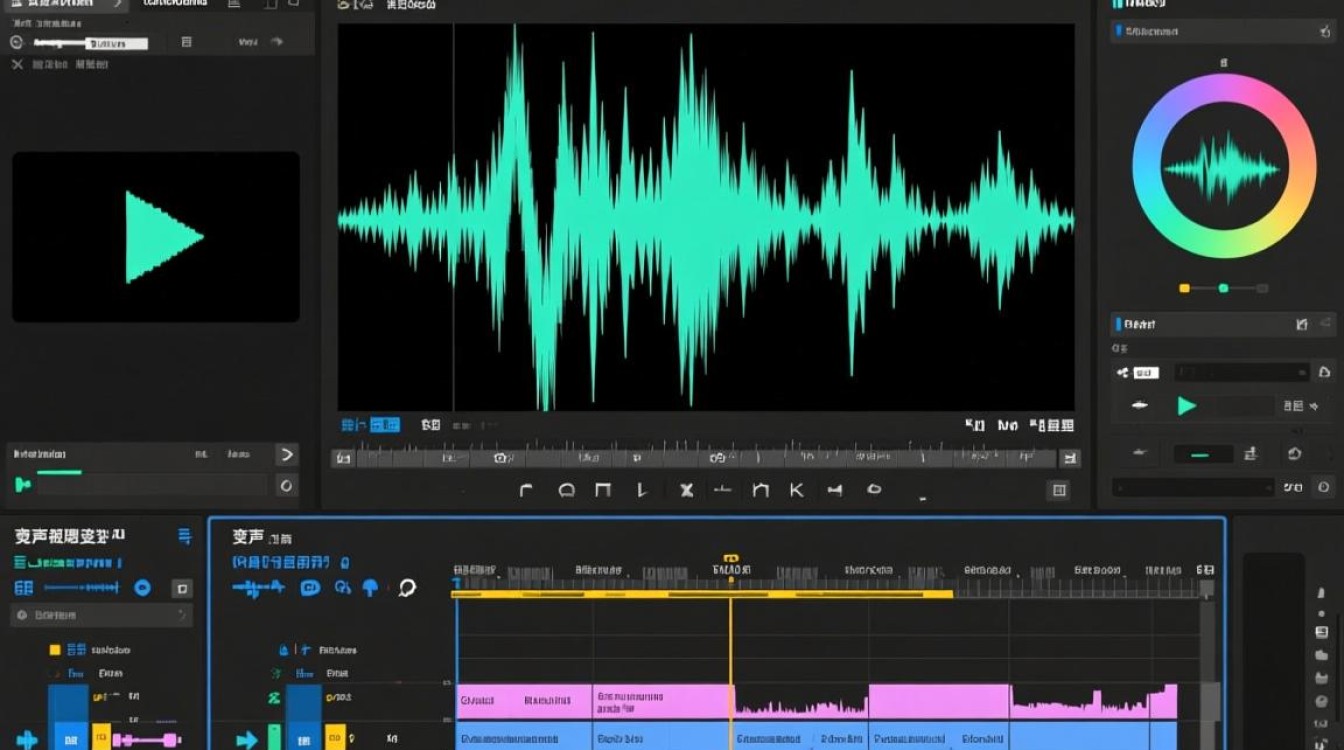The height and width of the screenshot is (750, 1344).
Task: Open the dark dropdown field in right panel
Action: point(1240,373)
